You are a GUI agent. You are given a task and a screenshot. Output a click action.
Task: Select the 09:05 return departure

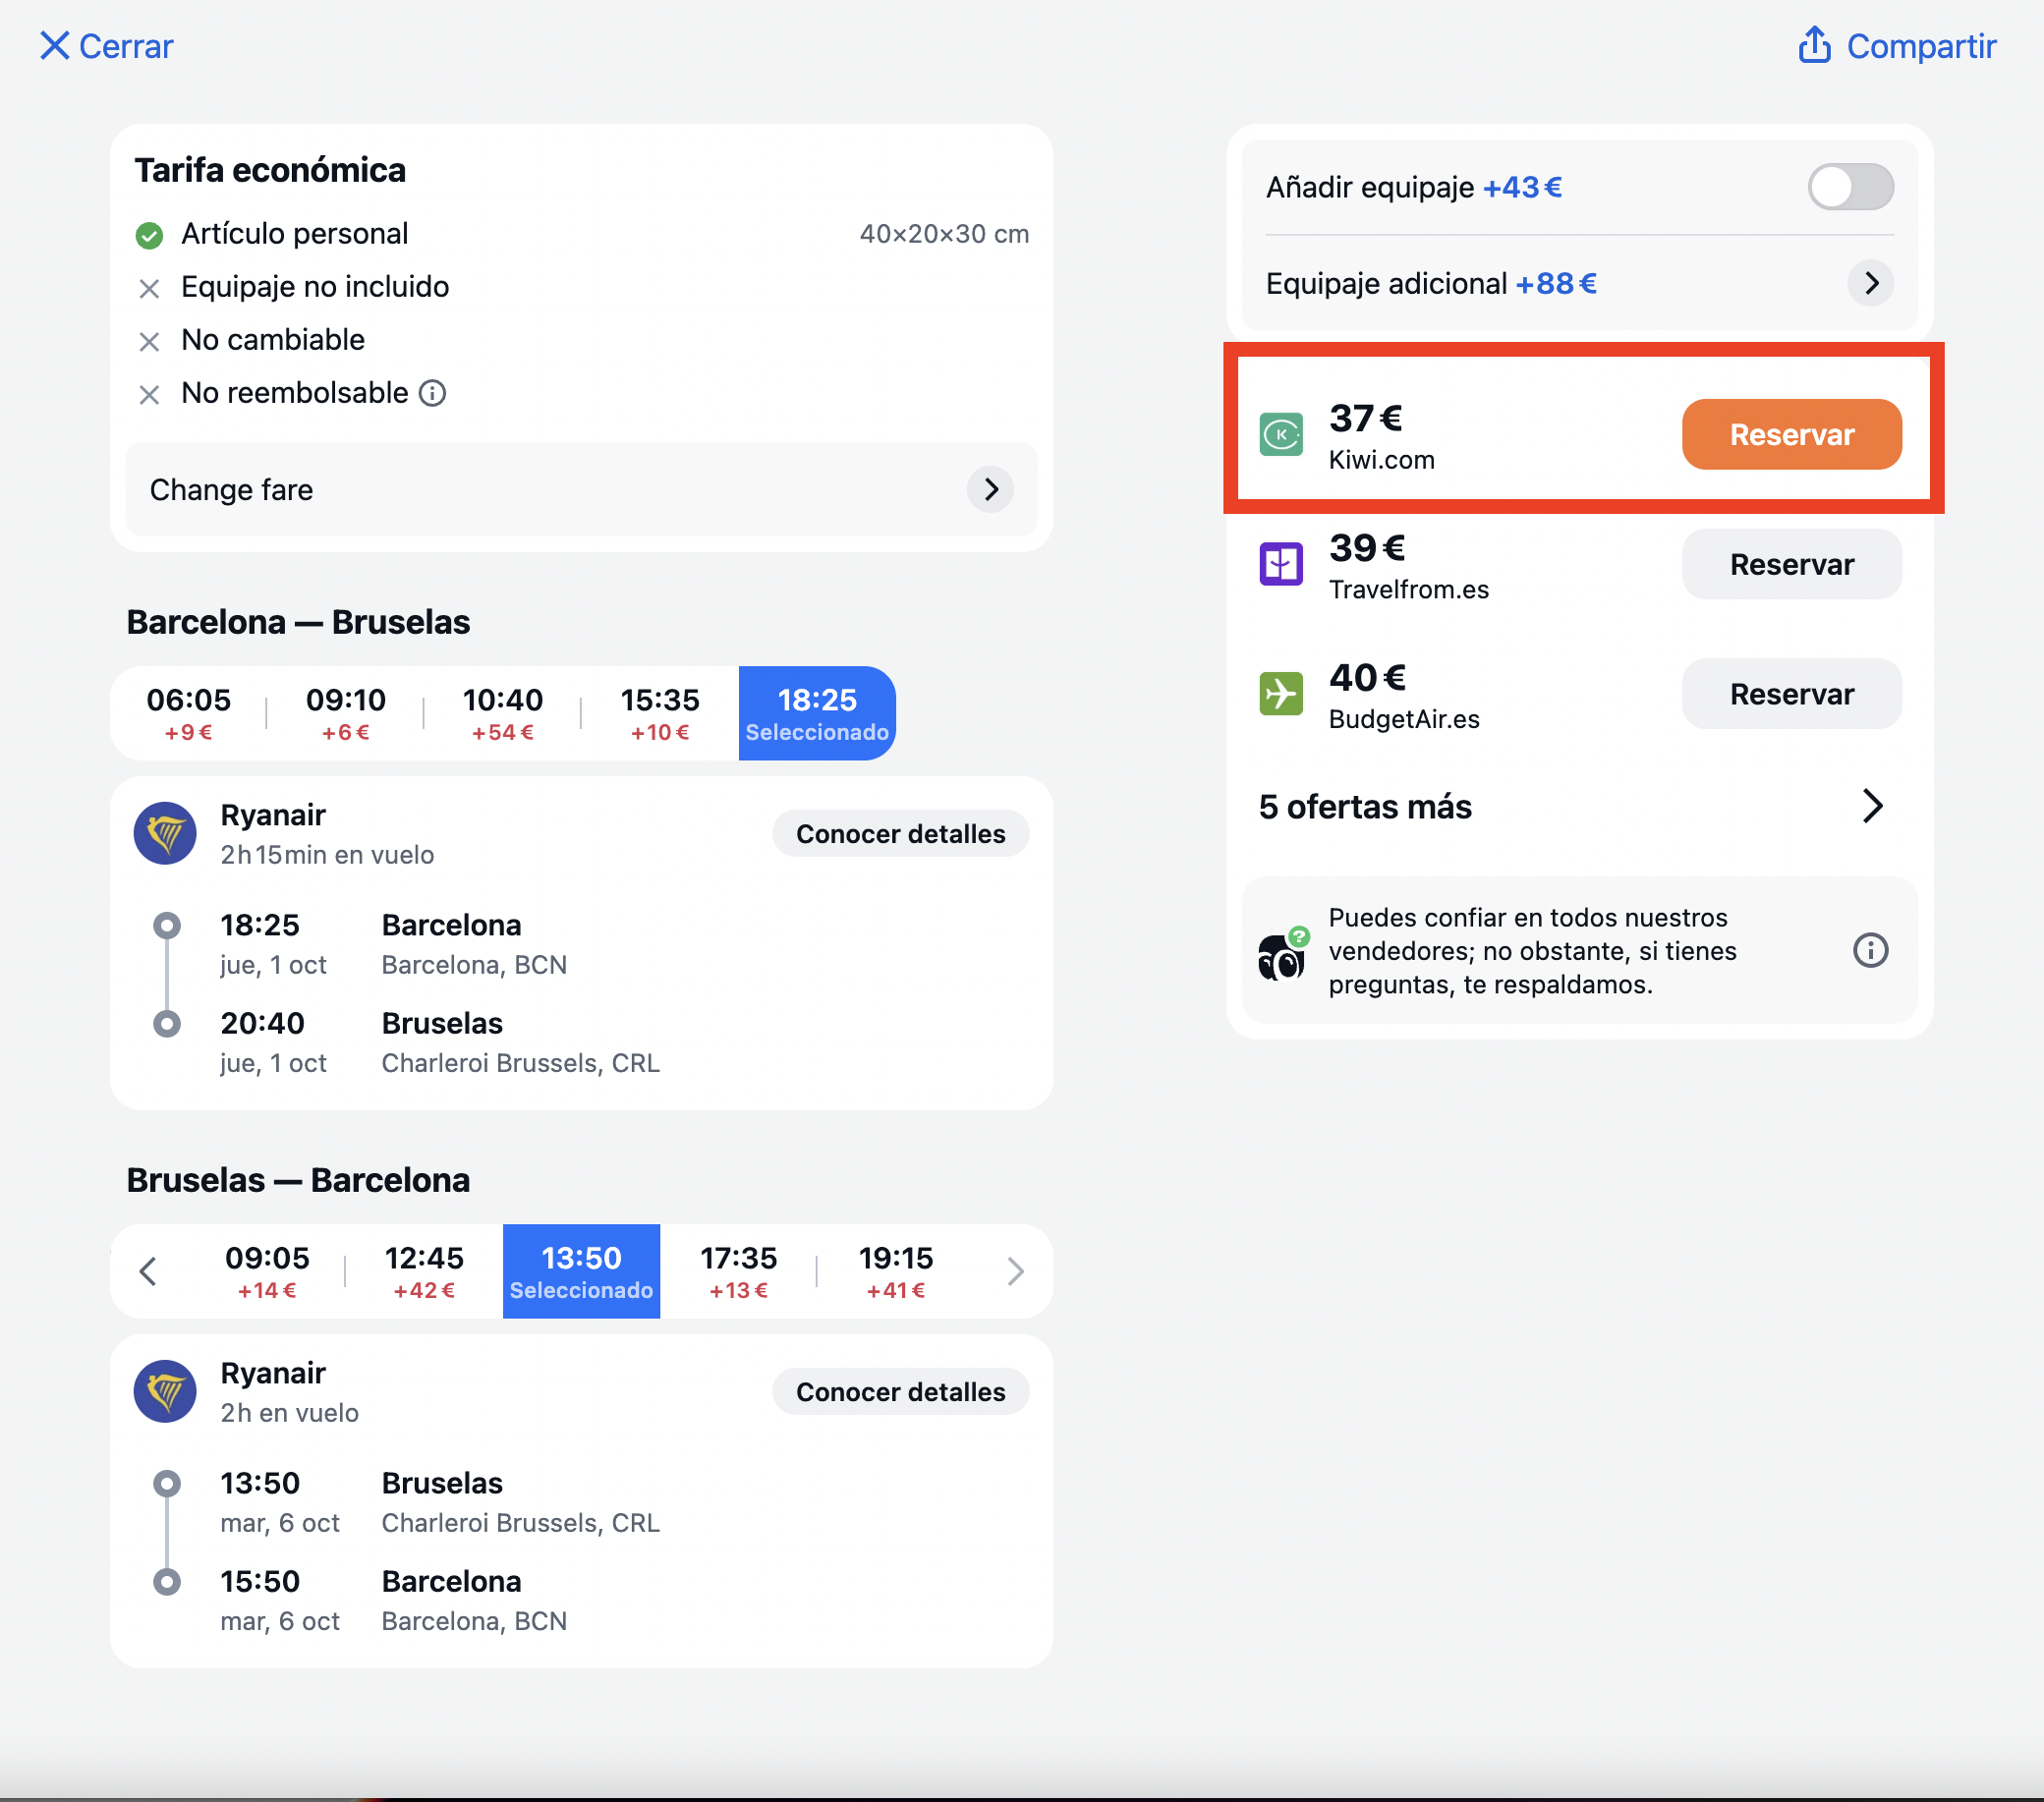tap(267, 1272)
